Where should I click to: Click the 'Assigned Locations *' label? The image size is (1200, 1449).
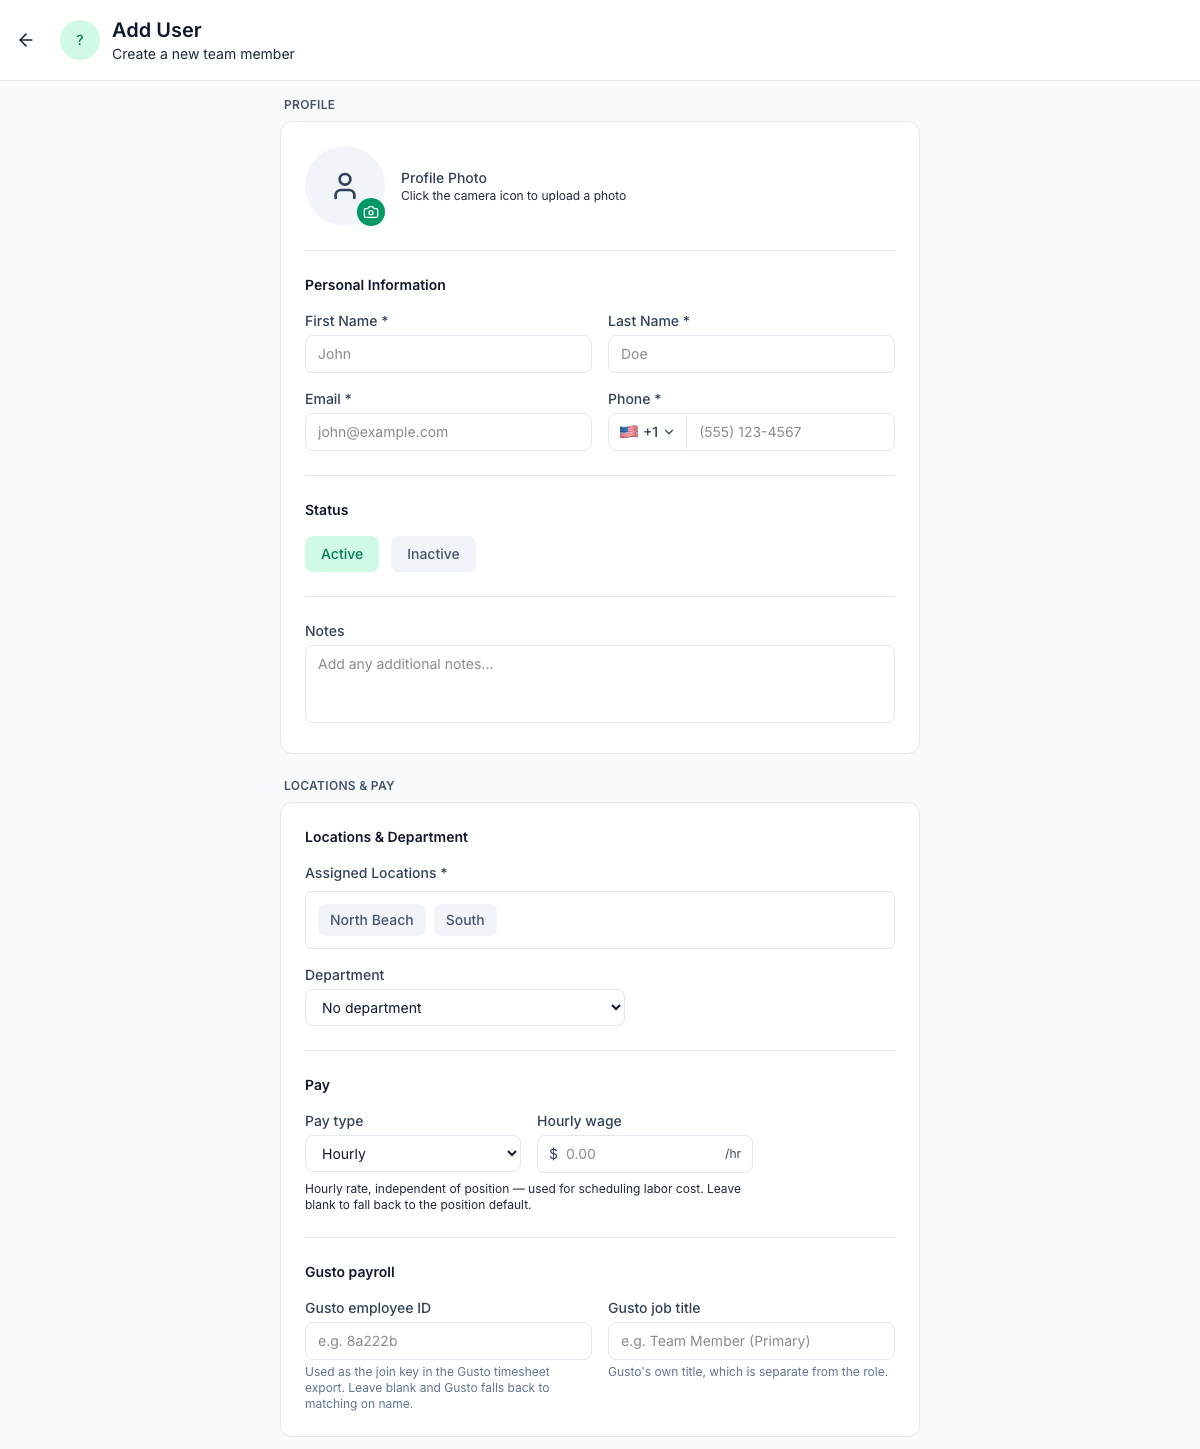pyautogui.click(x=376, y=873)
